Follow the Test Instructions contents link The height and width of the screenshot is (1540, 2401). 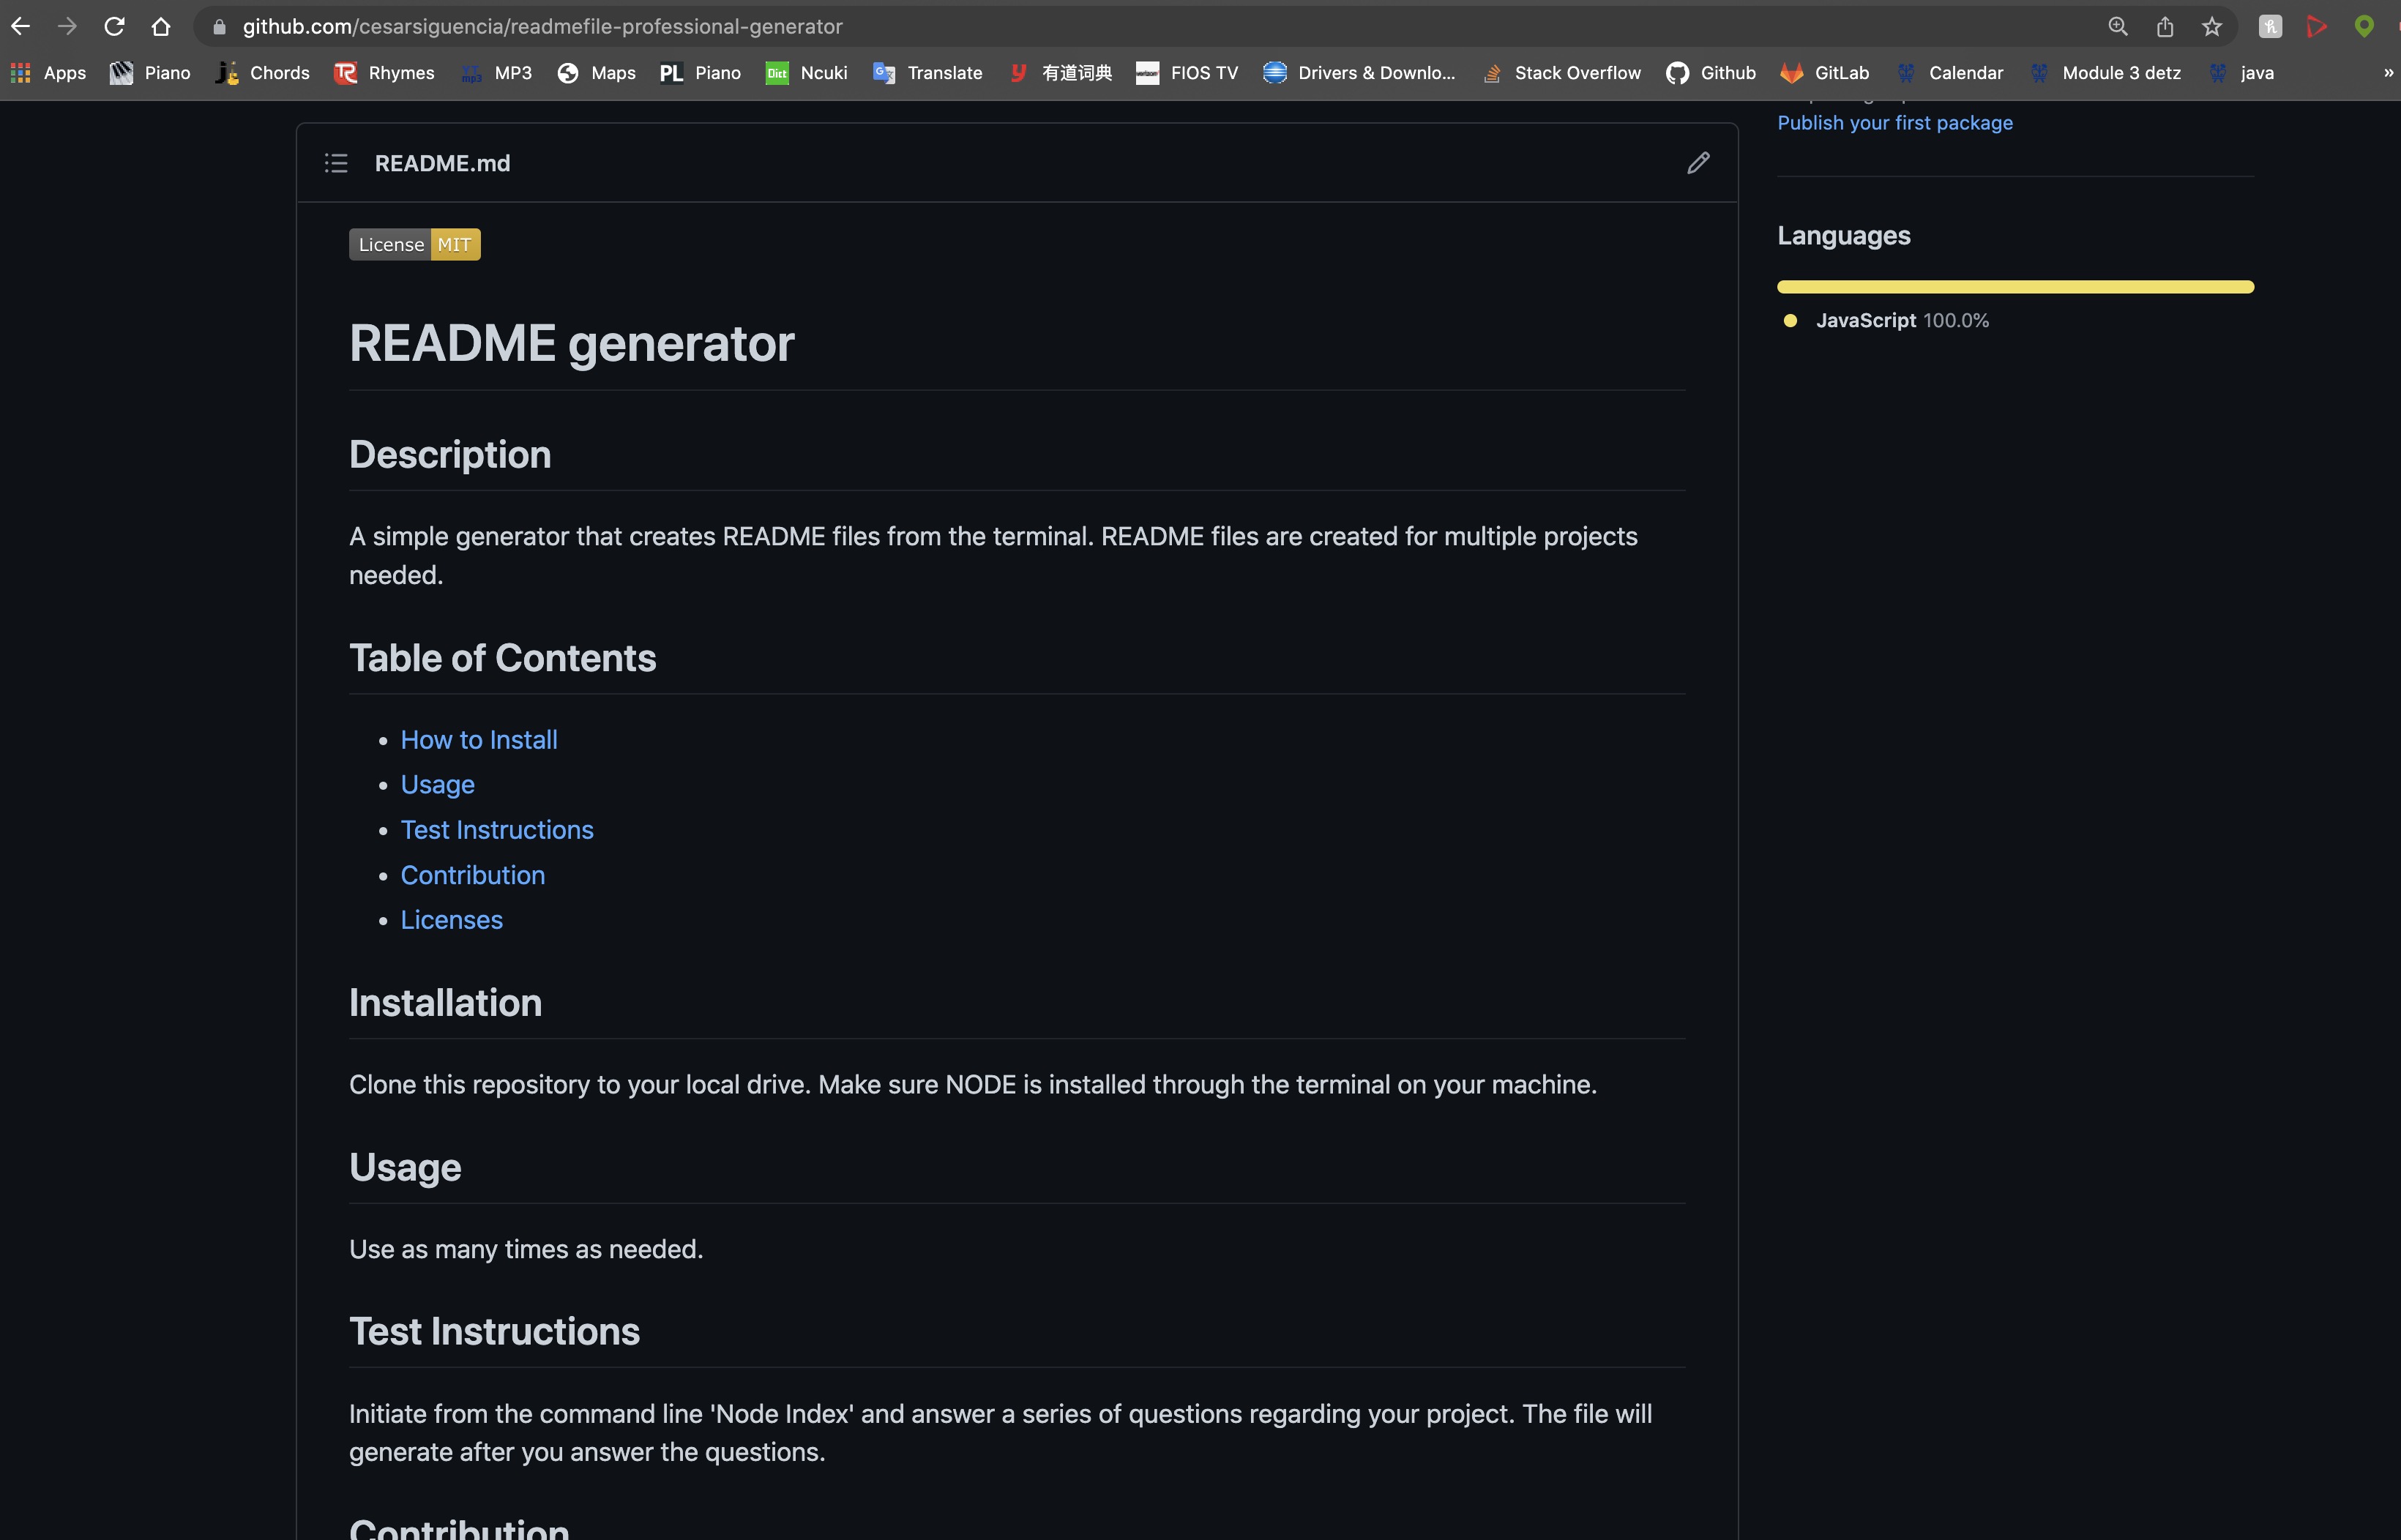pos(497,830)
